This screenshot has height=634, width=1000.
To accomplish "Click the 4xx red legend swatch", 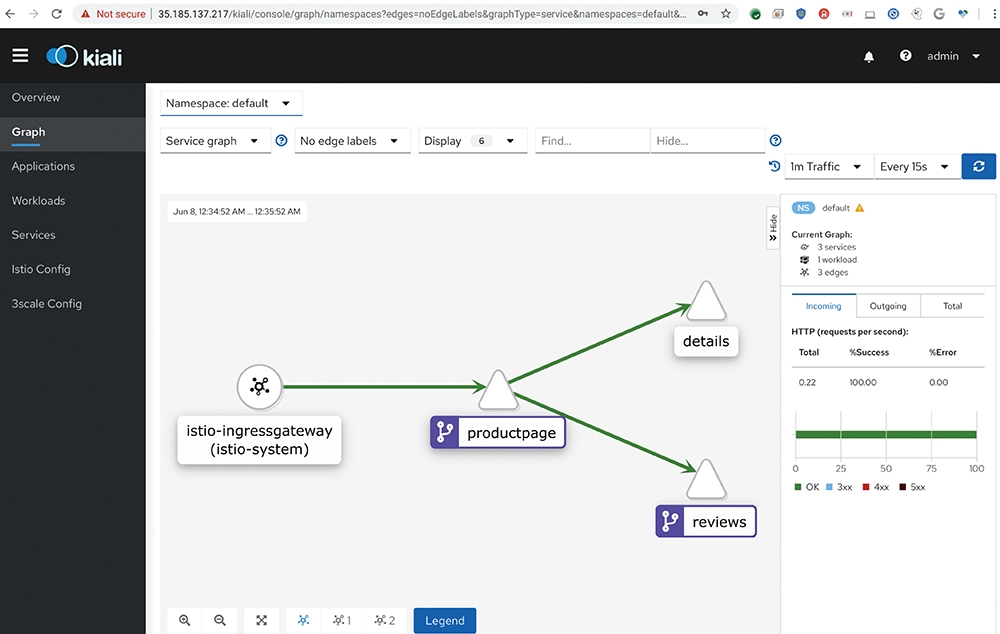I will tap(865, 487).
